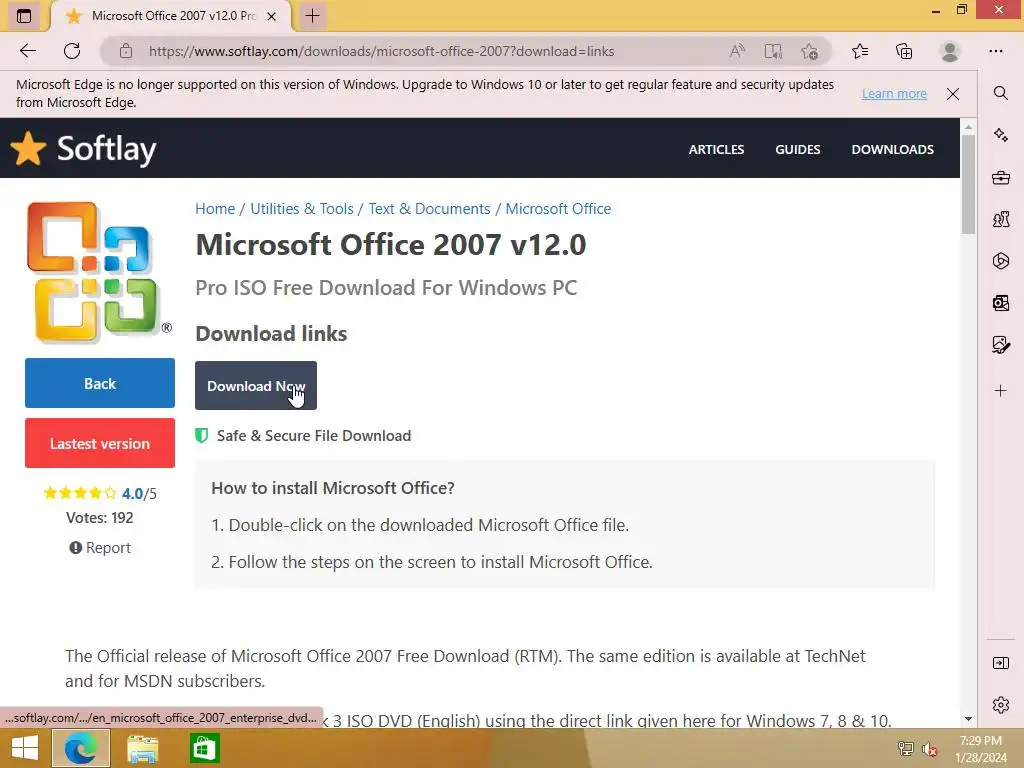Open sidebar Copilot sparkle icon
The image size is (1024, 768).
[x=1000, y=135]
